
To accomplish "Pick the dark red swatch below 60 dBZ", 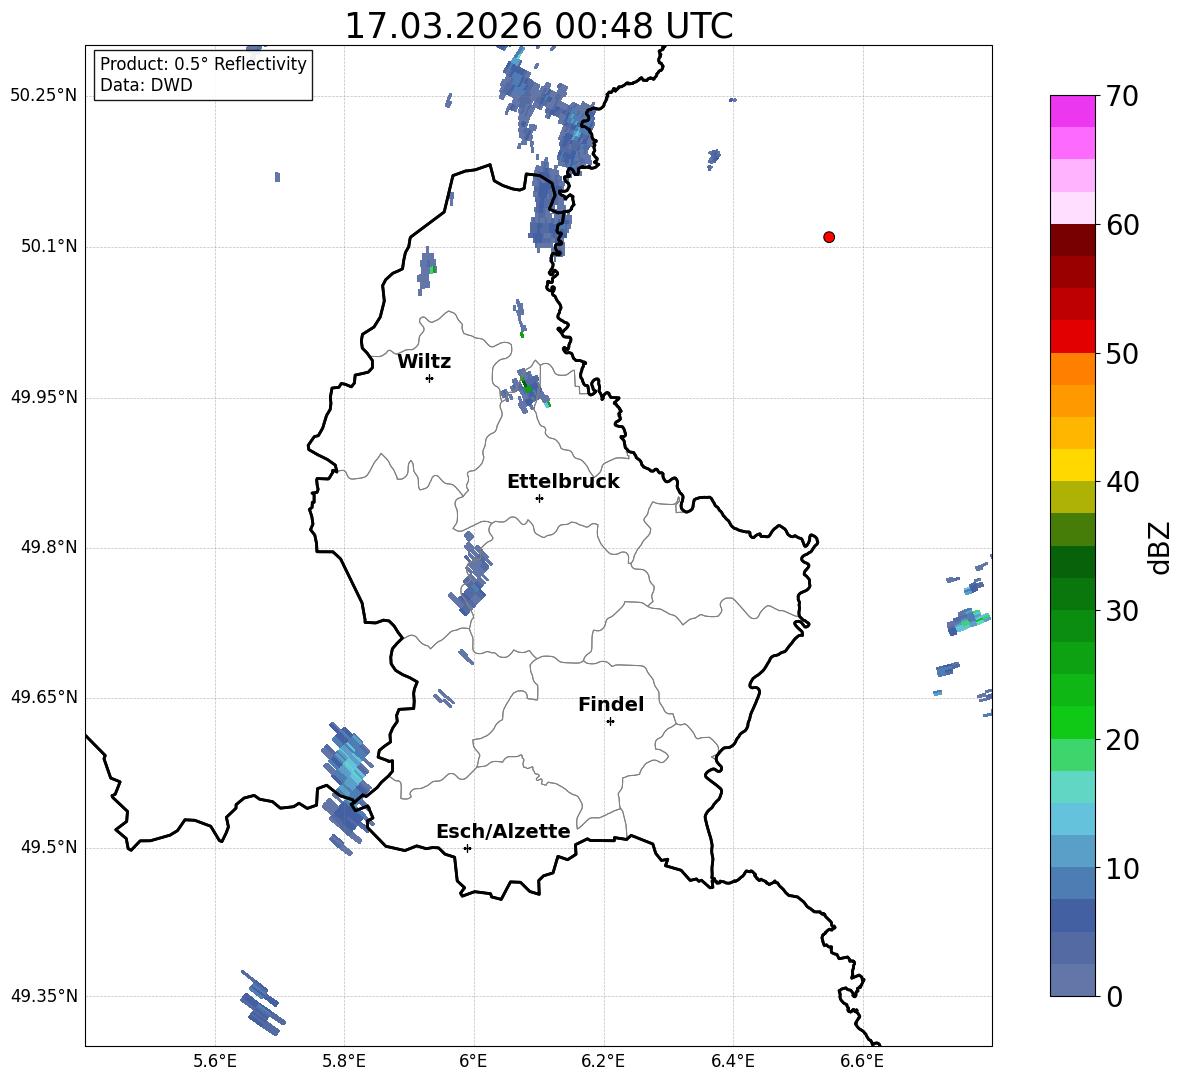I will 1073,240.
